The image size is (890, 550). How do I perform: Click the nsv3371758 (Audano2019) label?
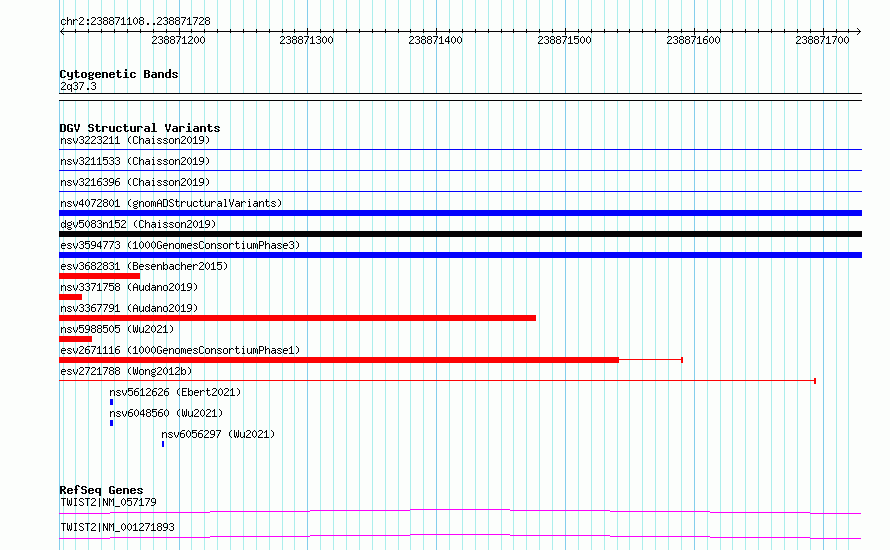point(129,287)
